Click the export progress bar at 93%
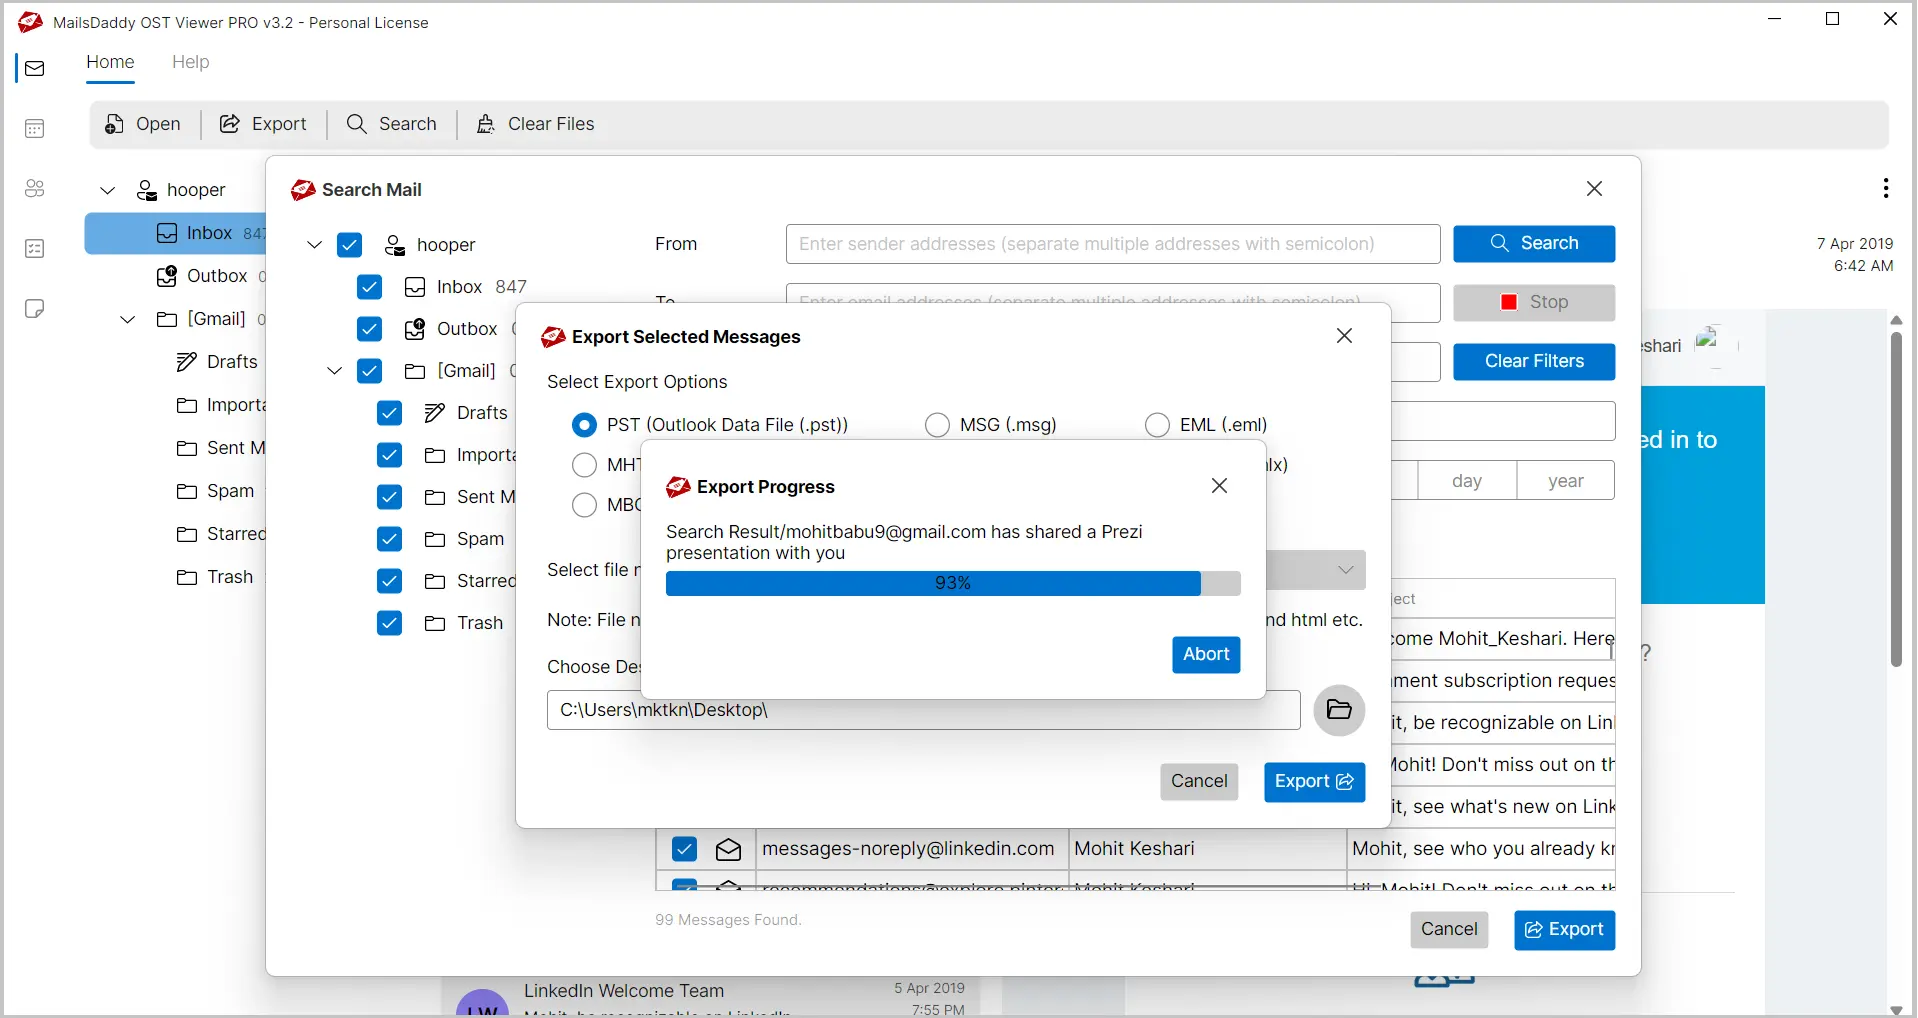1918x1018 pixels. coord(953,583)
